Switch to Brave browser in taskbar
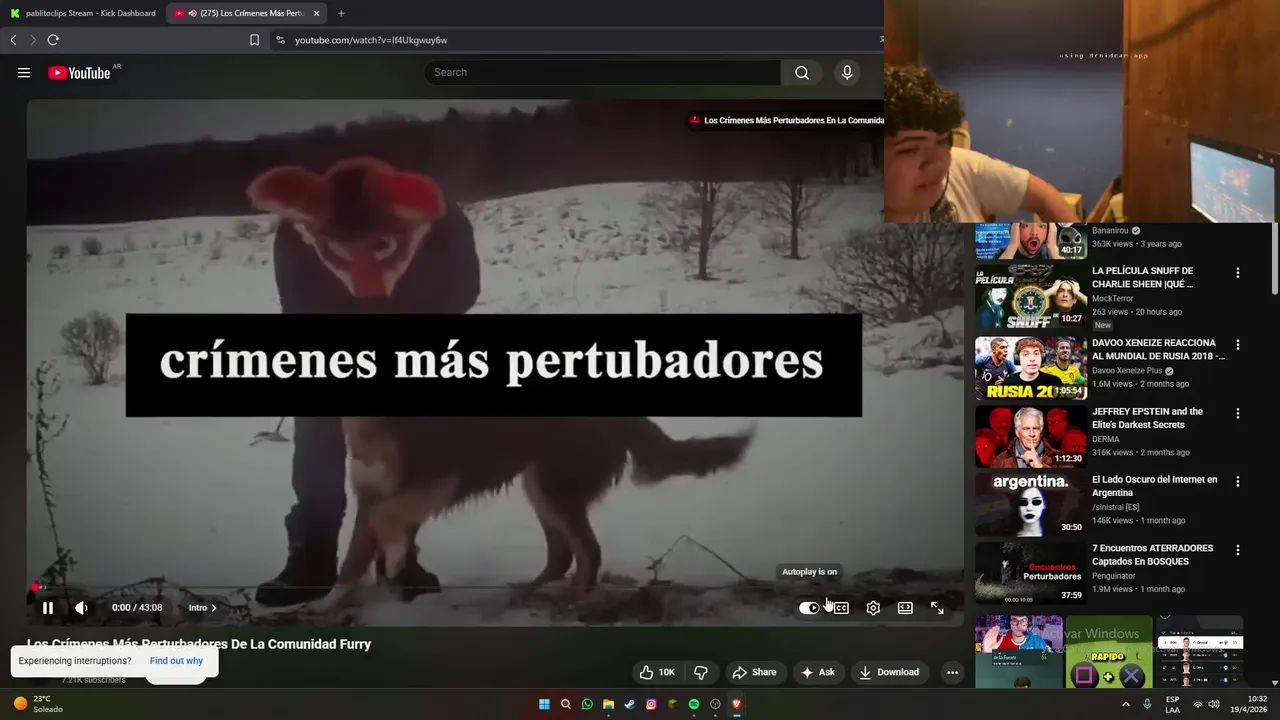This screenshot has width=1280, height=720. [737, 704]
